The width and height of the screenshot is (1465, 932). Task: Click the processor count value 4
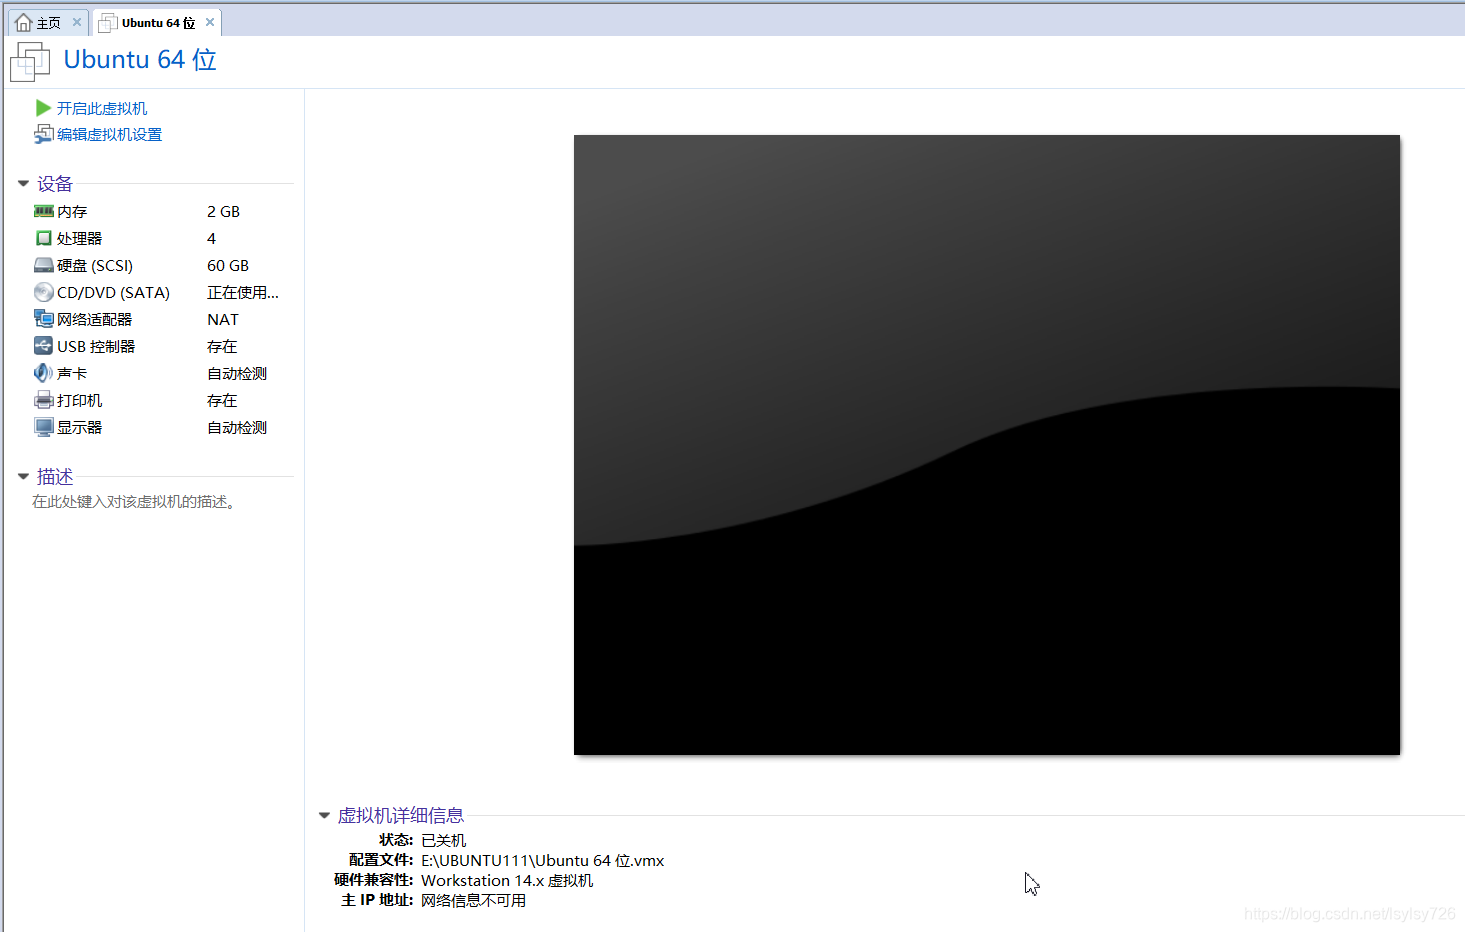click(x=211, y=238)
